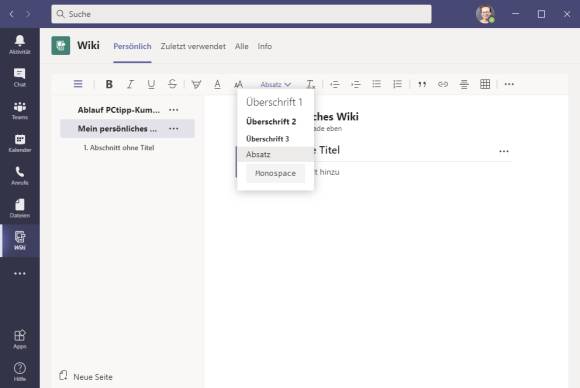
Task: Insert a quote block
Action: coord(422,84)
